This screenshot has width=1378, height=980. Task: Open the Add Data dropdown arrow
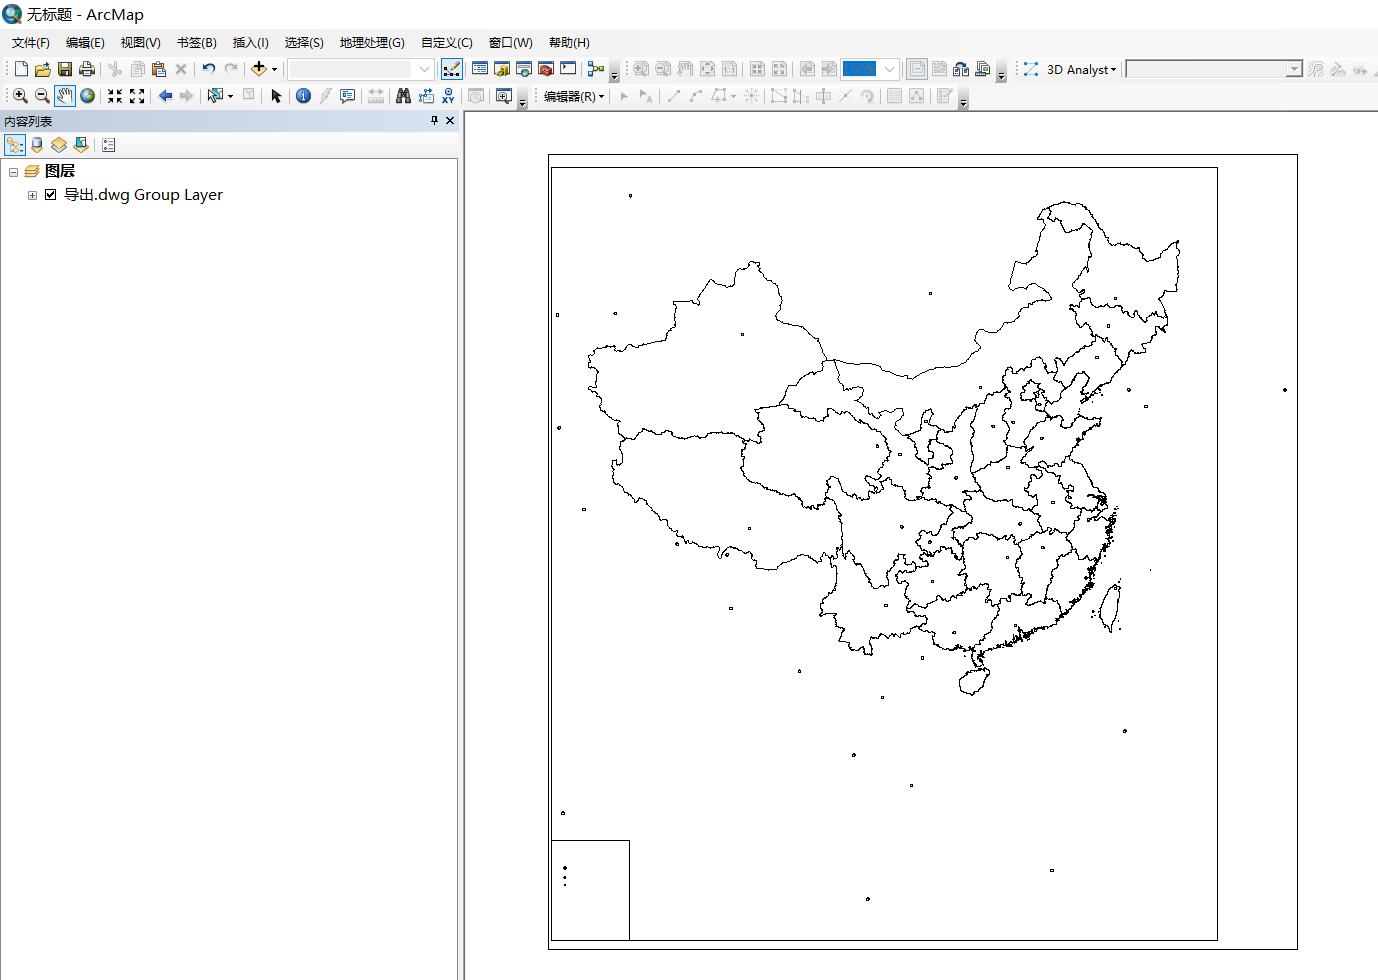(274, 69)
